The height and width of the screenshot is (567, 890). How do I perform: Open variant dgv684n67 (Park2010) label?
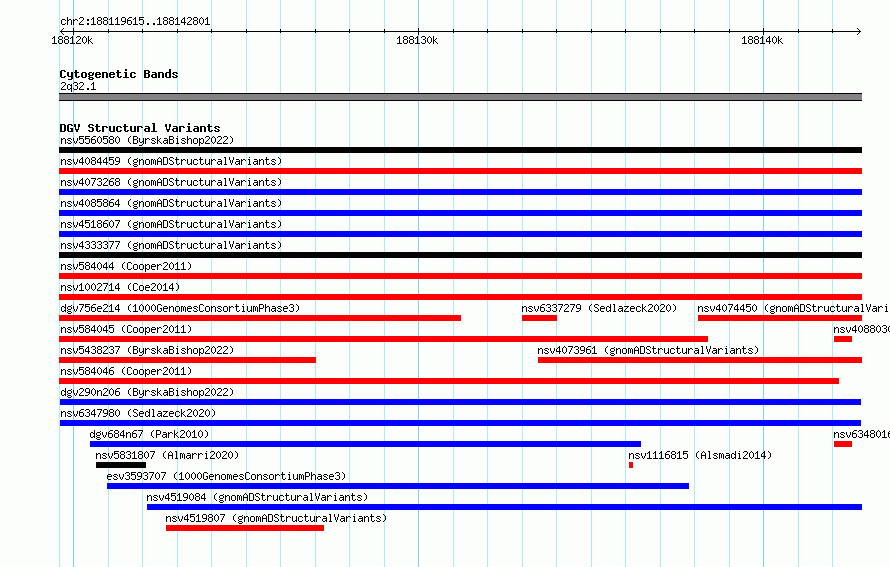[149, 434]
